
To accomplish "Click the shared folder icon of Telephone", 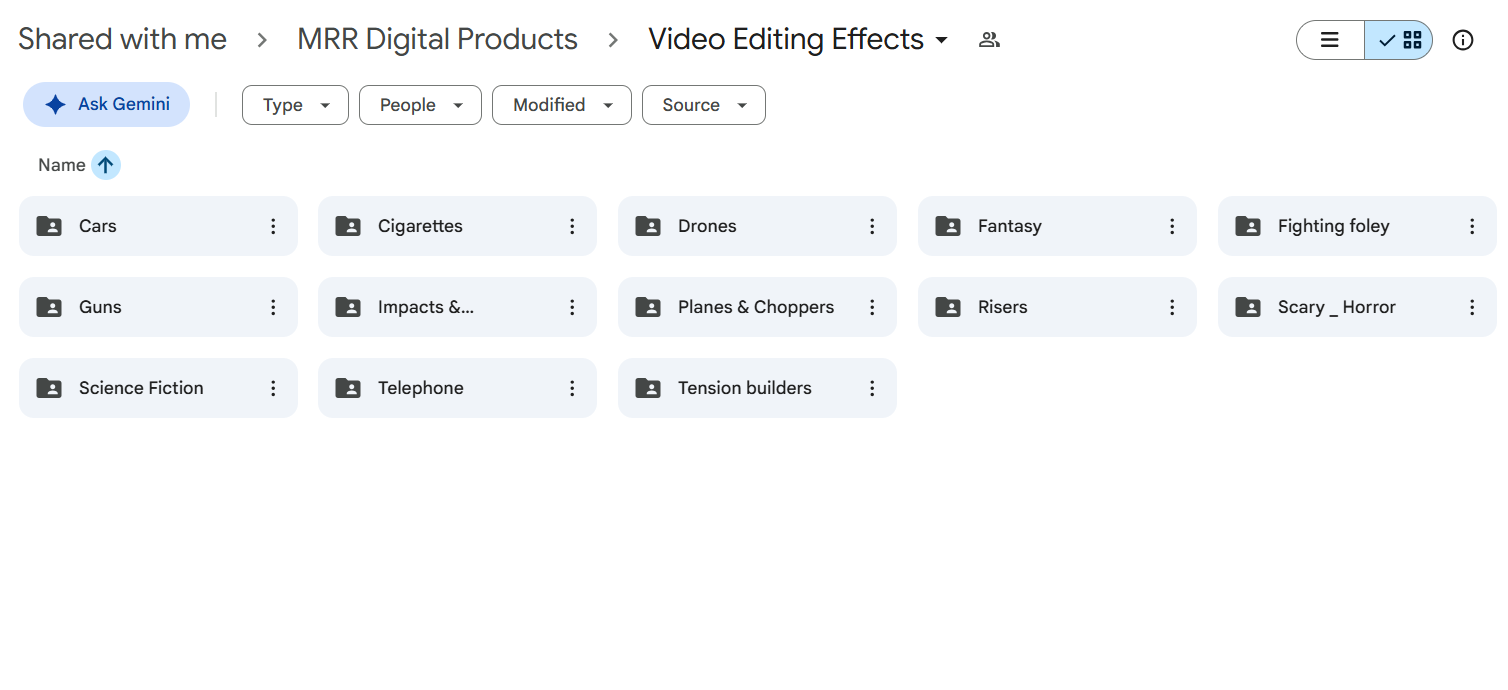I will point(348,388).
